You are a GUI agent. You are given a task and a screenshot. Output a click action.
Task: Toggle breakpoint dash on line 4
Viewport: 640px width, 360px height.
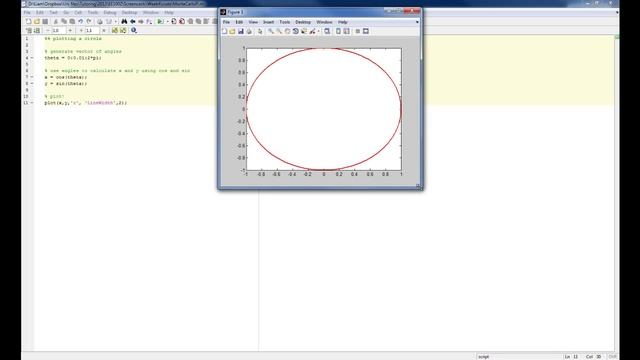32,58
